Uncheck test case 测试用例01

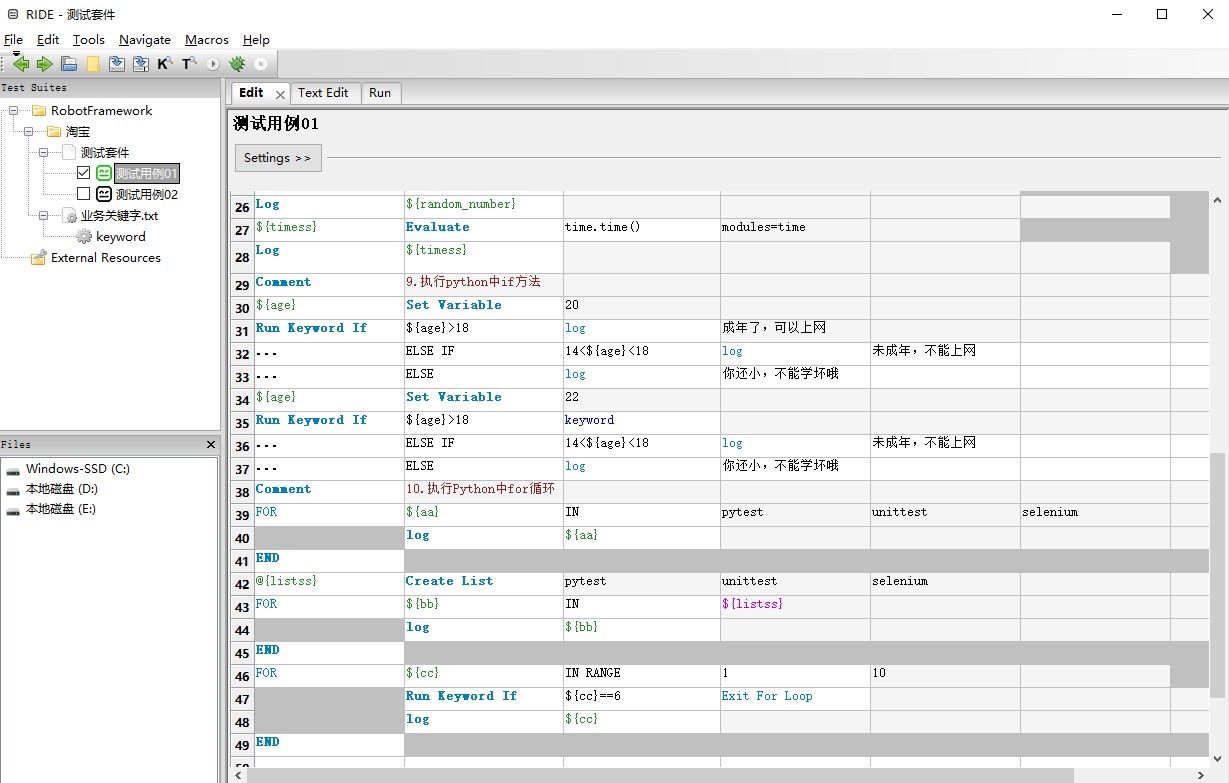tap(83, 172)
